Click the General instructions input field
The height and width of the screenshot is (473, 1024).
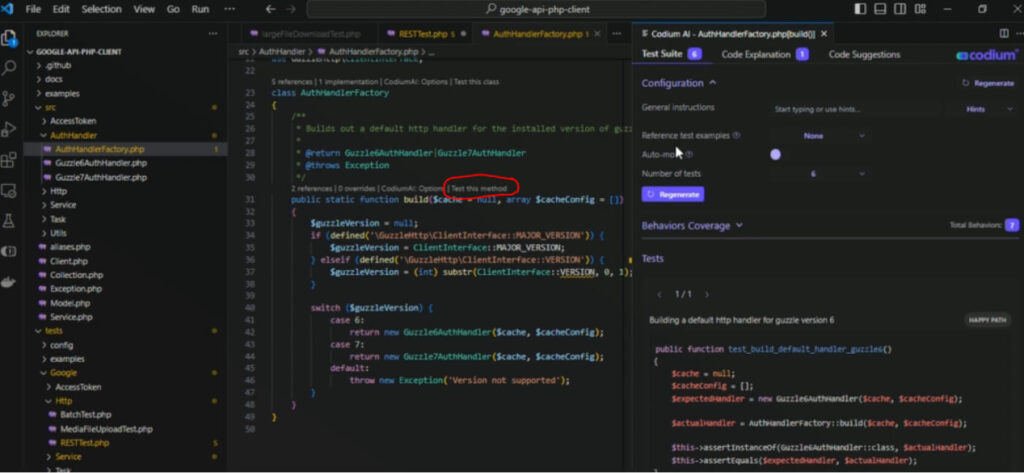856,109
